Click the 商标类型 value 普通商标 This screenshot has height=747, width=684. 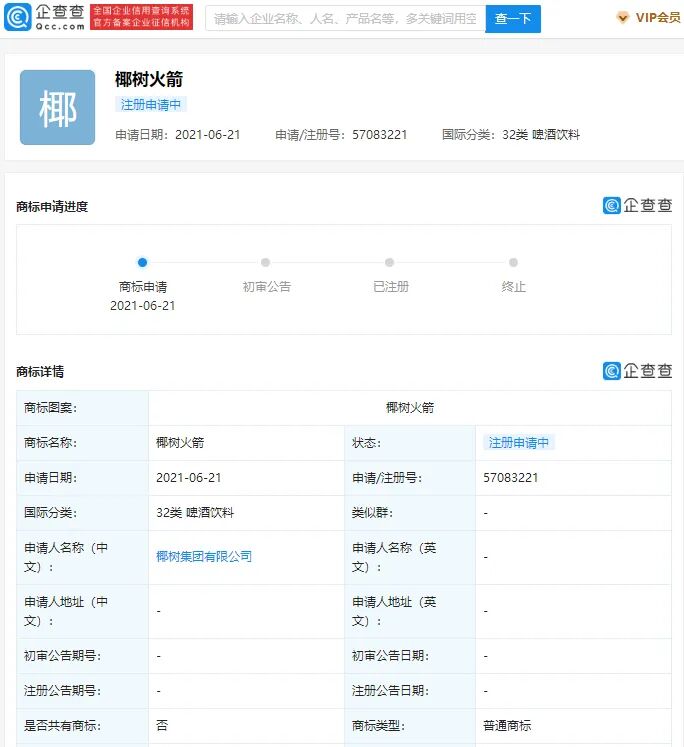click(507, 726)
